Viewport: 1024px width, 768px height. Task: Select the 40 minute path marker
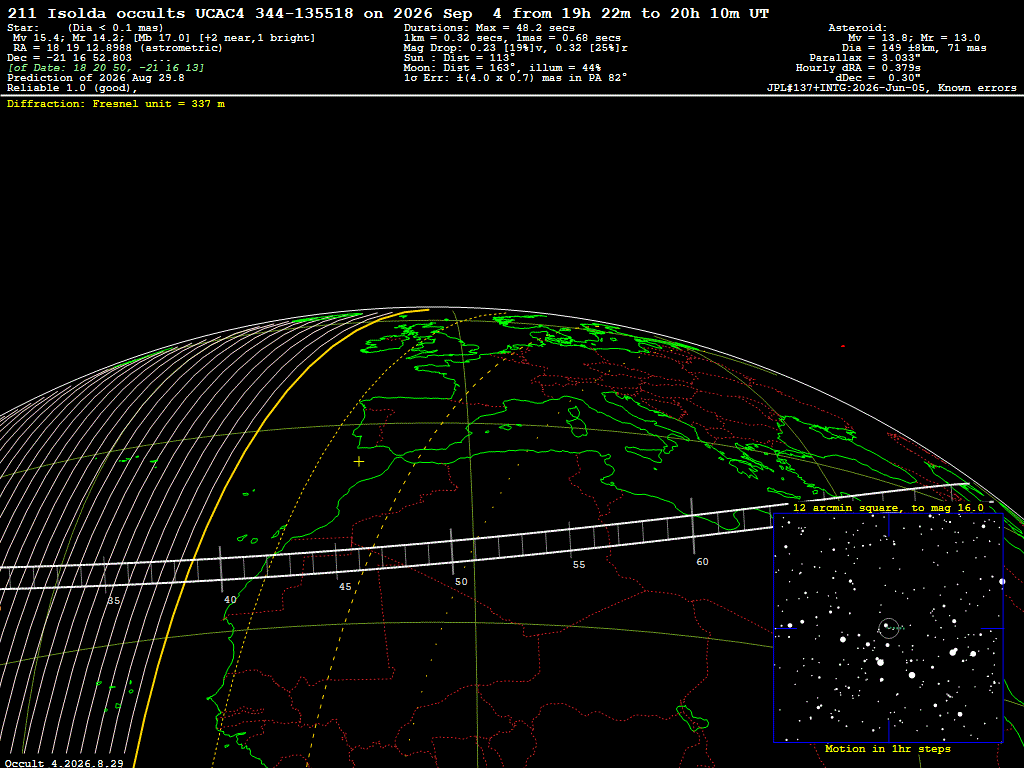pos(230,600)
